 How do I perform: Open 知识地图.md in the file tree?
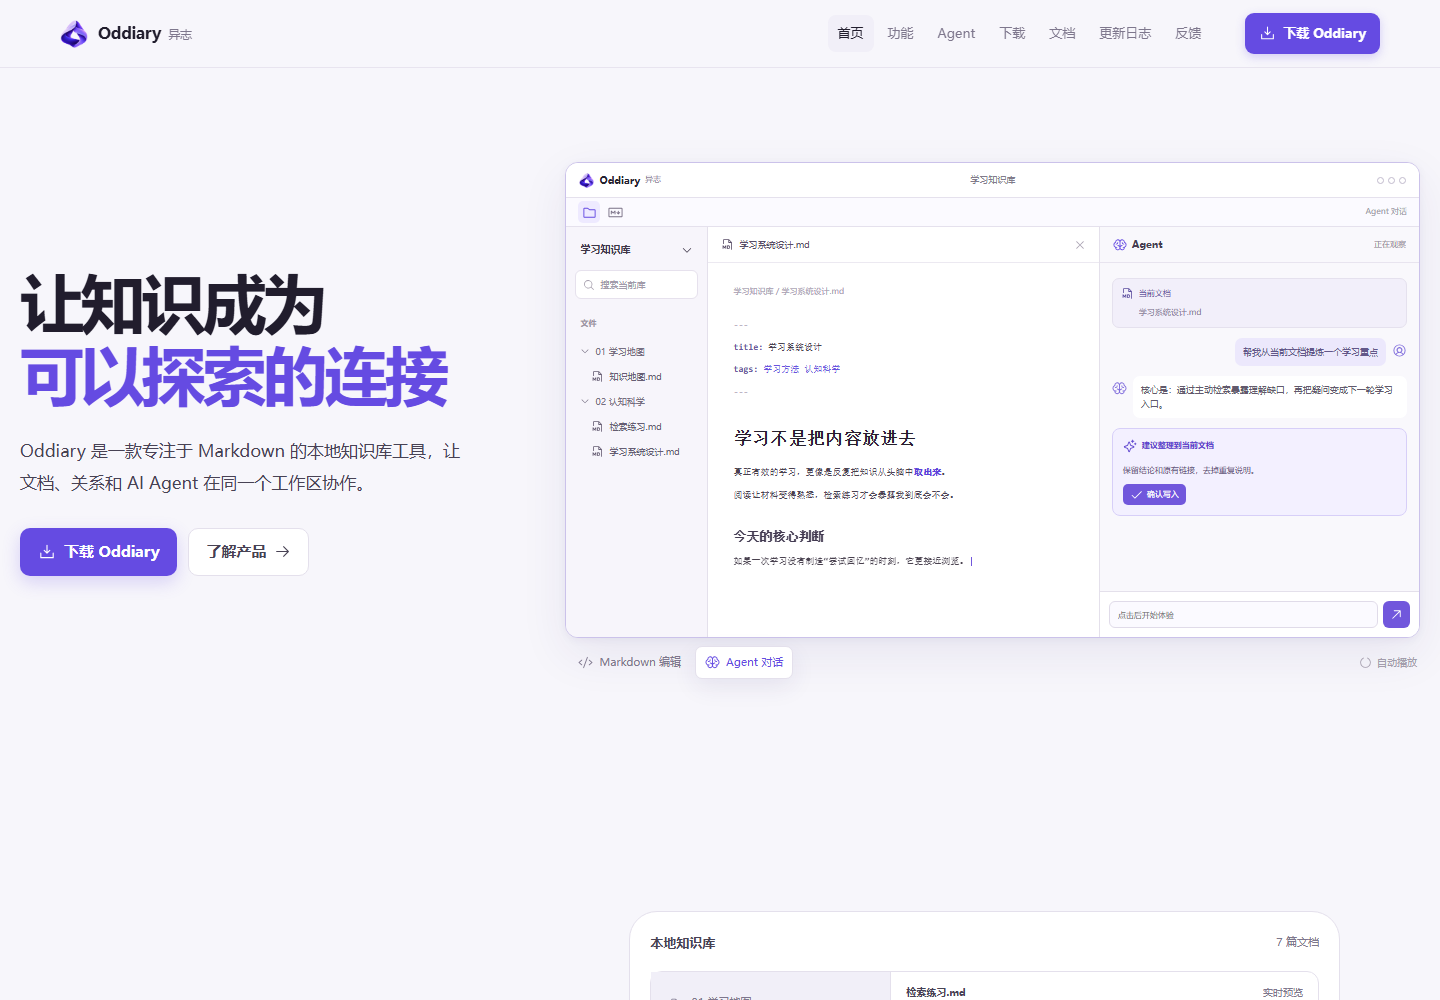coord(636,377)
